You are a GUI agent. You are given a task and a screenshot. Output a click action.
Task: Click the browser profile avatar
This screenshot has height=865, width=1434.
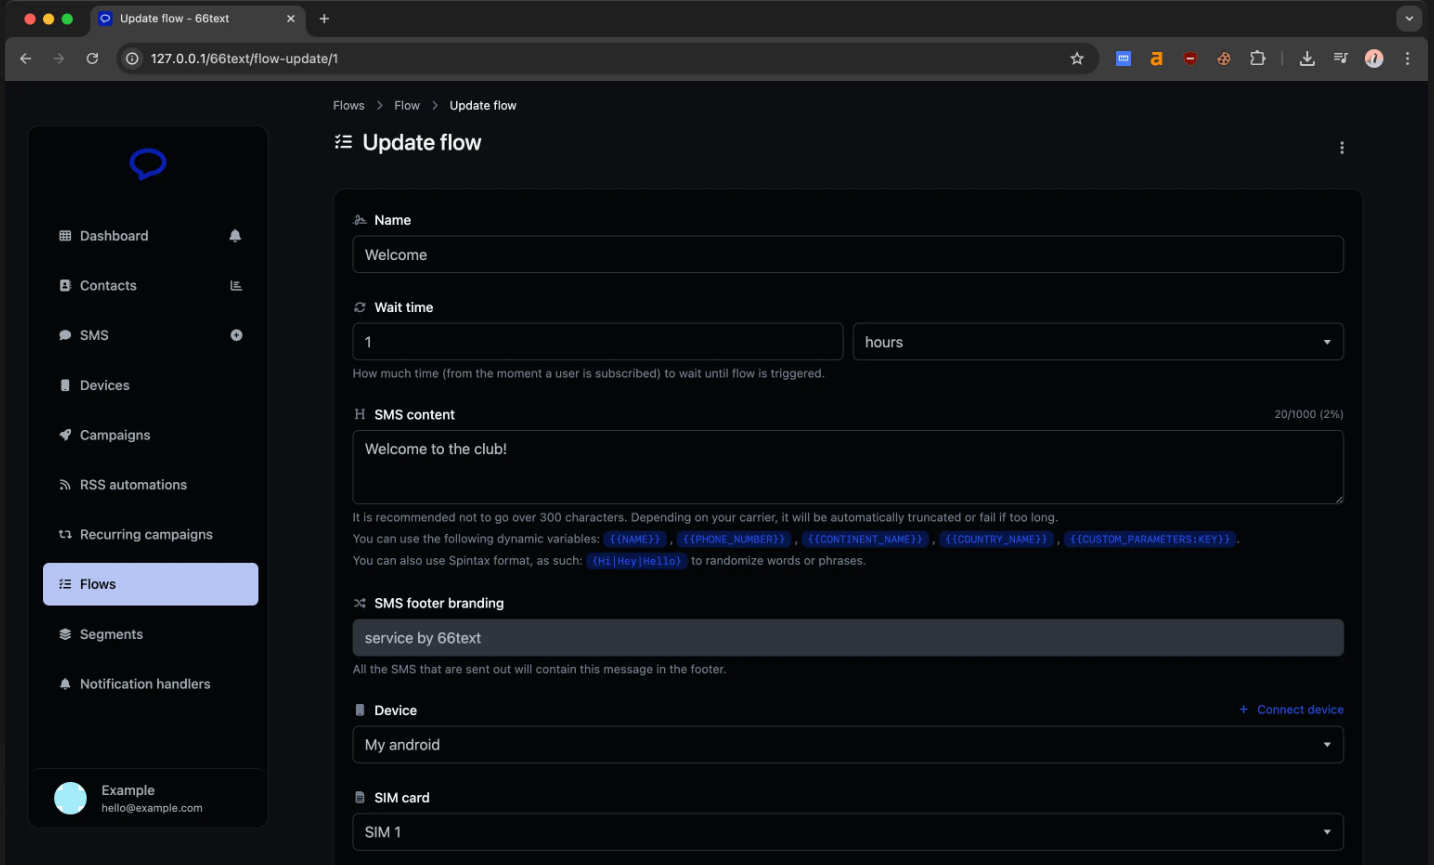pos(1374,59)
